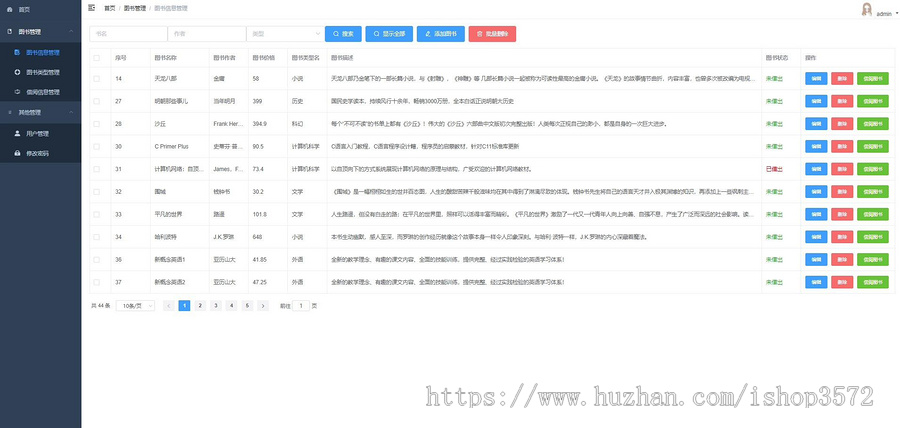Click 删除 for the 新概念英语2 row
The height and width of the screenshot is (428, 900).
pyautogui.click(x=842, y=282)
